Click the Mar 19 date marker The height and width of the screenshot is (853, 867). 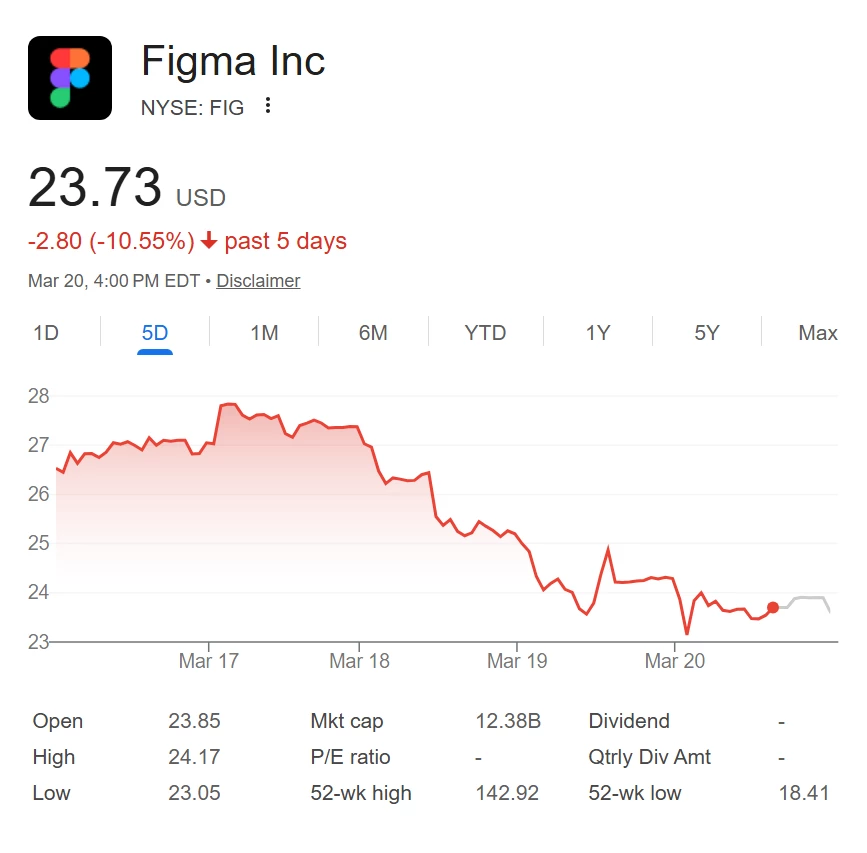tap(517, 661)
